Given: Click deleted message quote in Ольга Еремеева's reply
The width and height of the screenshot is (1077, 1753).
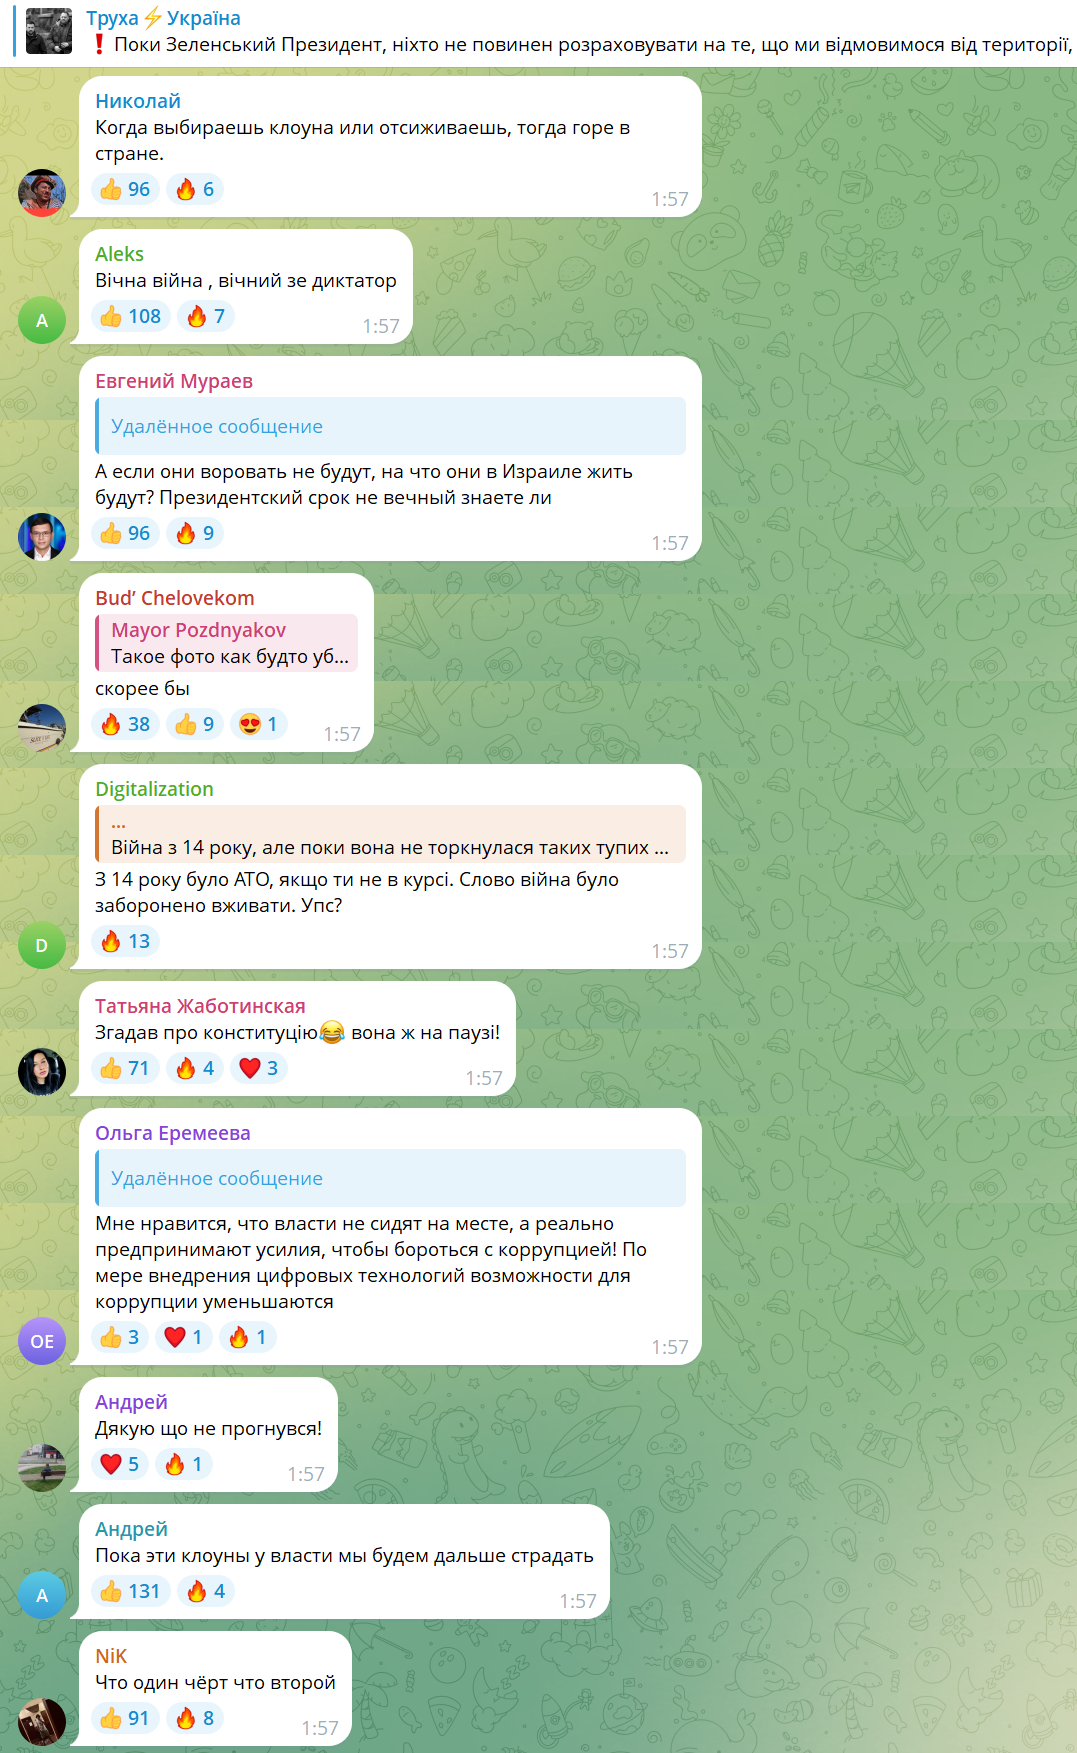Looking at the screenshot, I should pyautogui.click(x=390, y=1178).
